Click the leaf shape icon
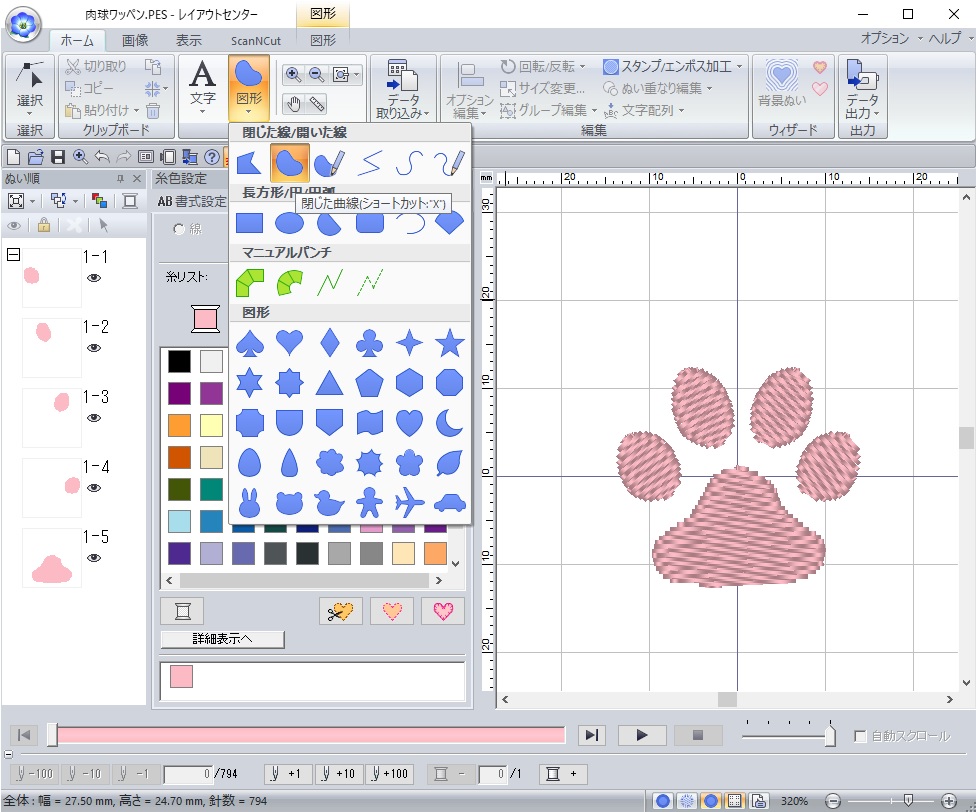976x812 pixels. (x=450, y=461)
